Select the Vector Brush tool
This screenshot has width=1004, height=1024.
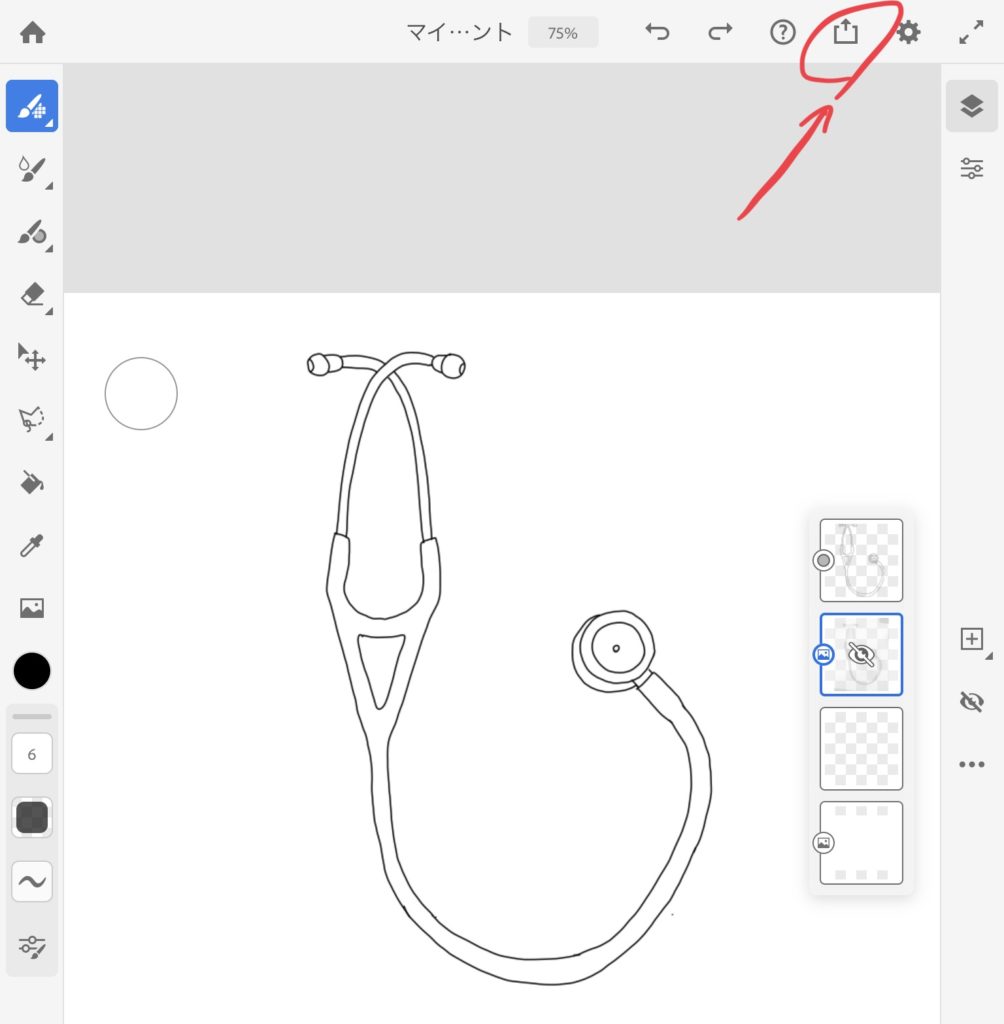pos(32,232)
